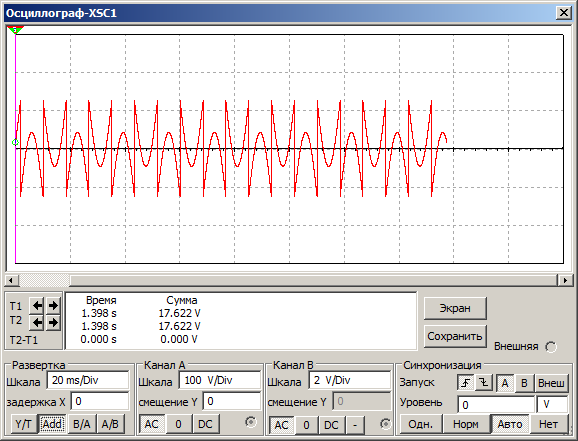Click Канал B scale field 2 V/Div
This screenshot has height=441, width=578.
pos(350,380)
